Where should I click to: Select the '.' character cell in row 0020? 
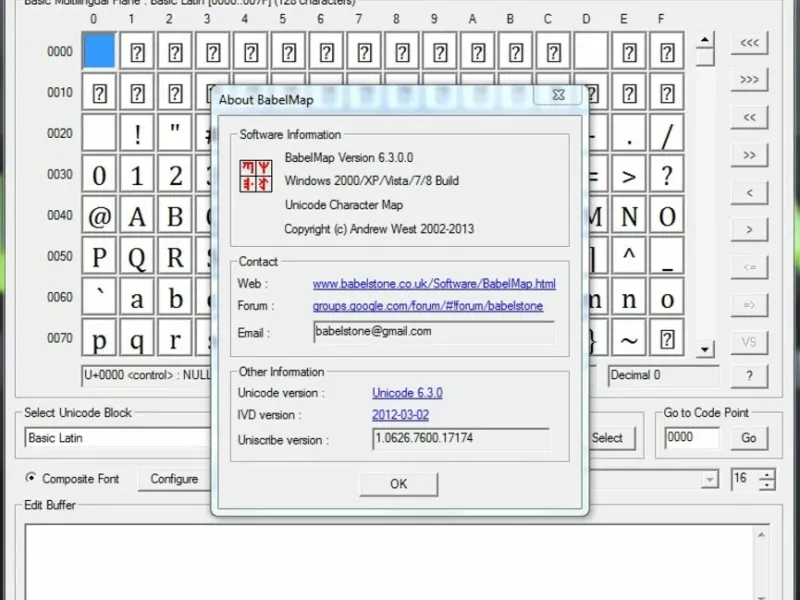tap(629, 133)
